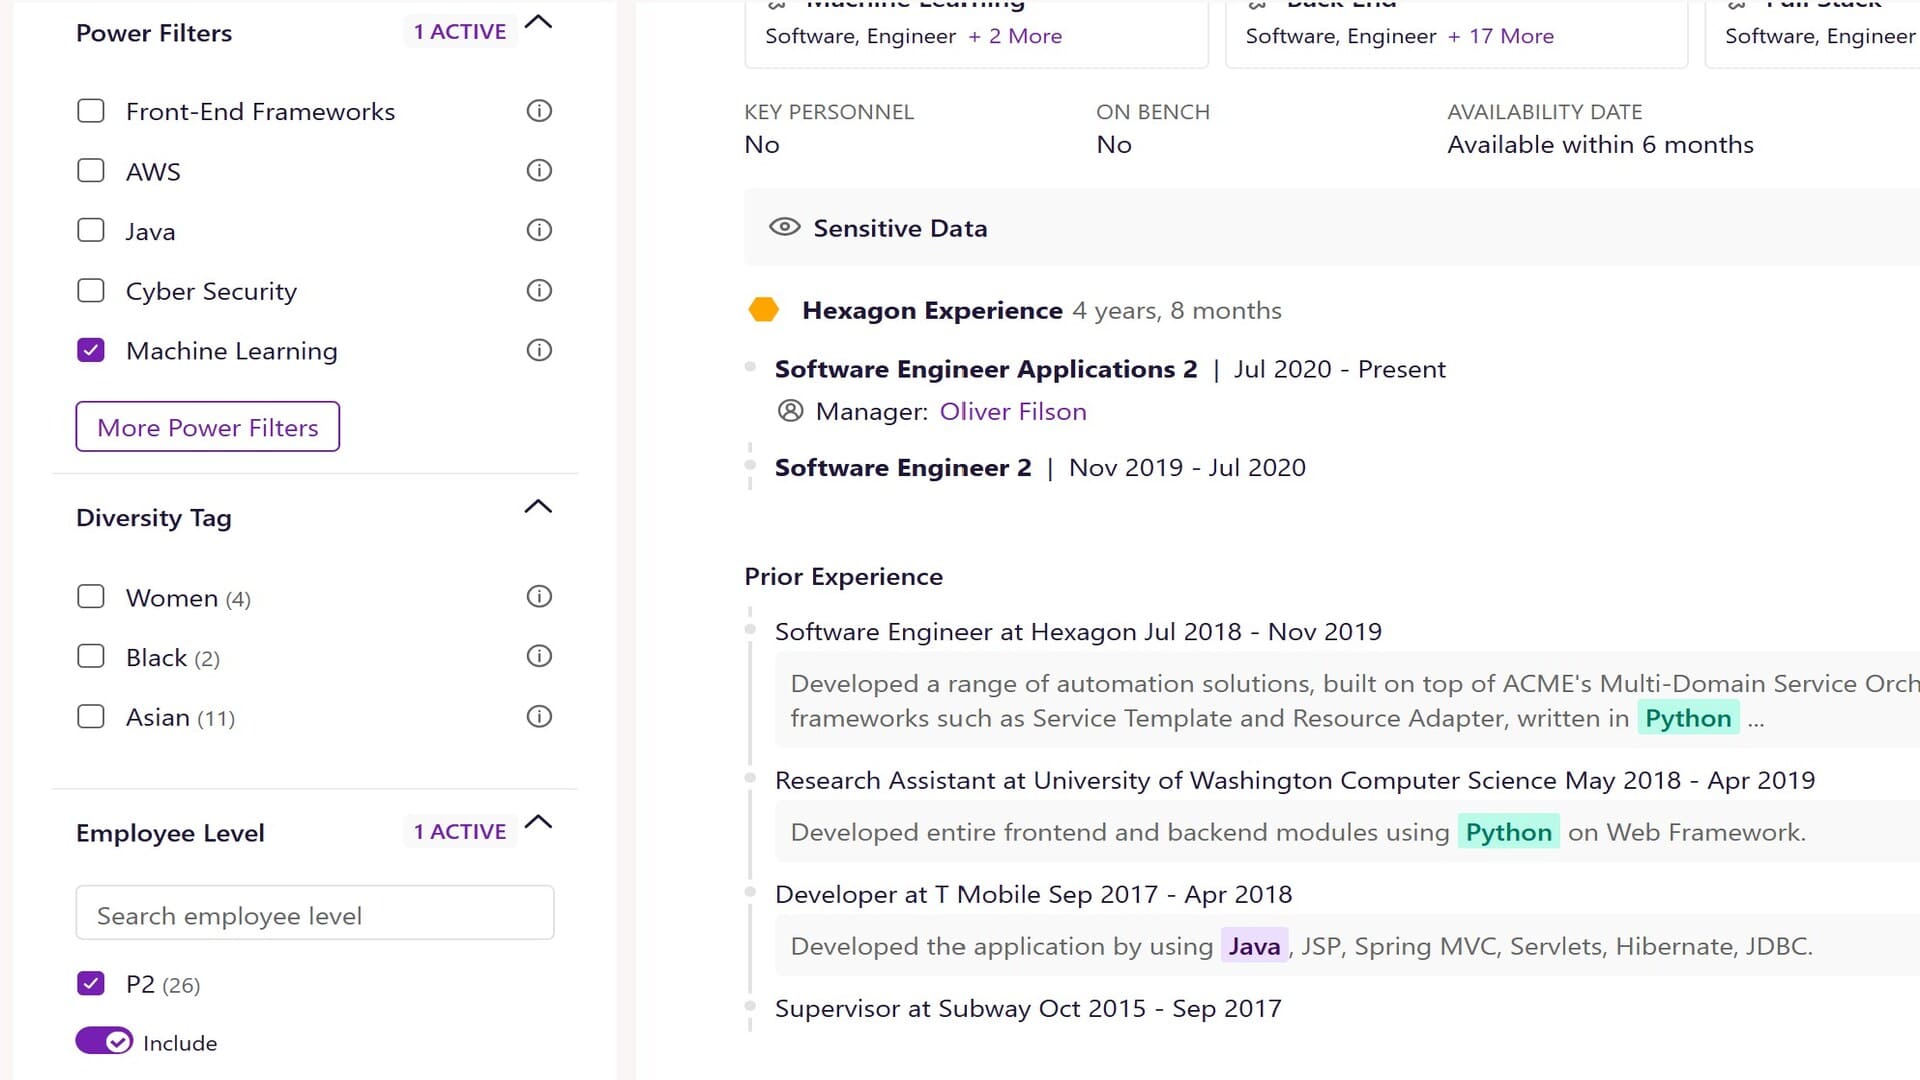Open Oliver Filson's profile link

[x=1013, y=411]
